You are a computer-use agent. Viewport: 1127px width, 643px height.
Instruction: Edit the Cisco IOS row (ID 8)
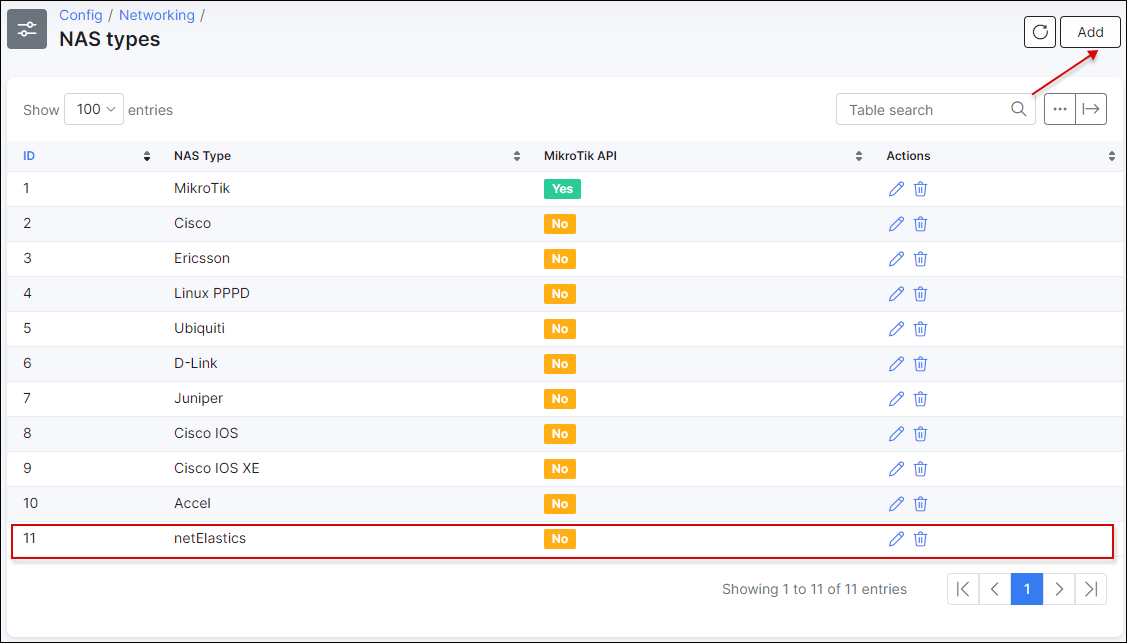(x=896, y=434)
